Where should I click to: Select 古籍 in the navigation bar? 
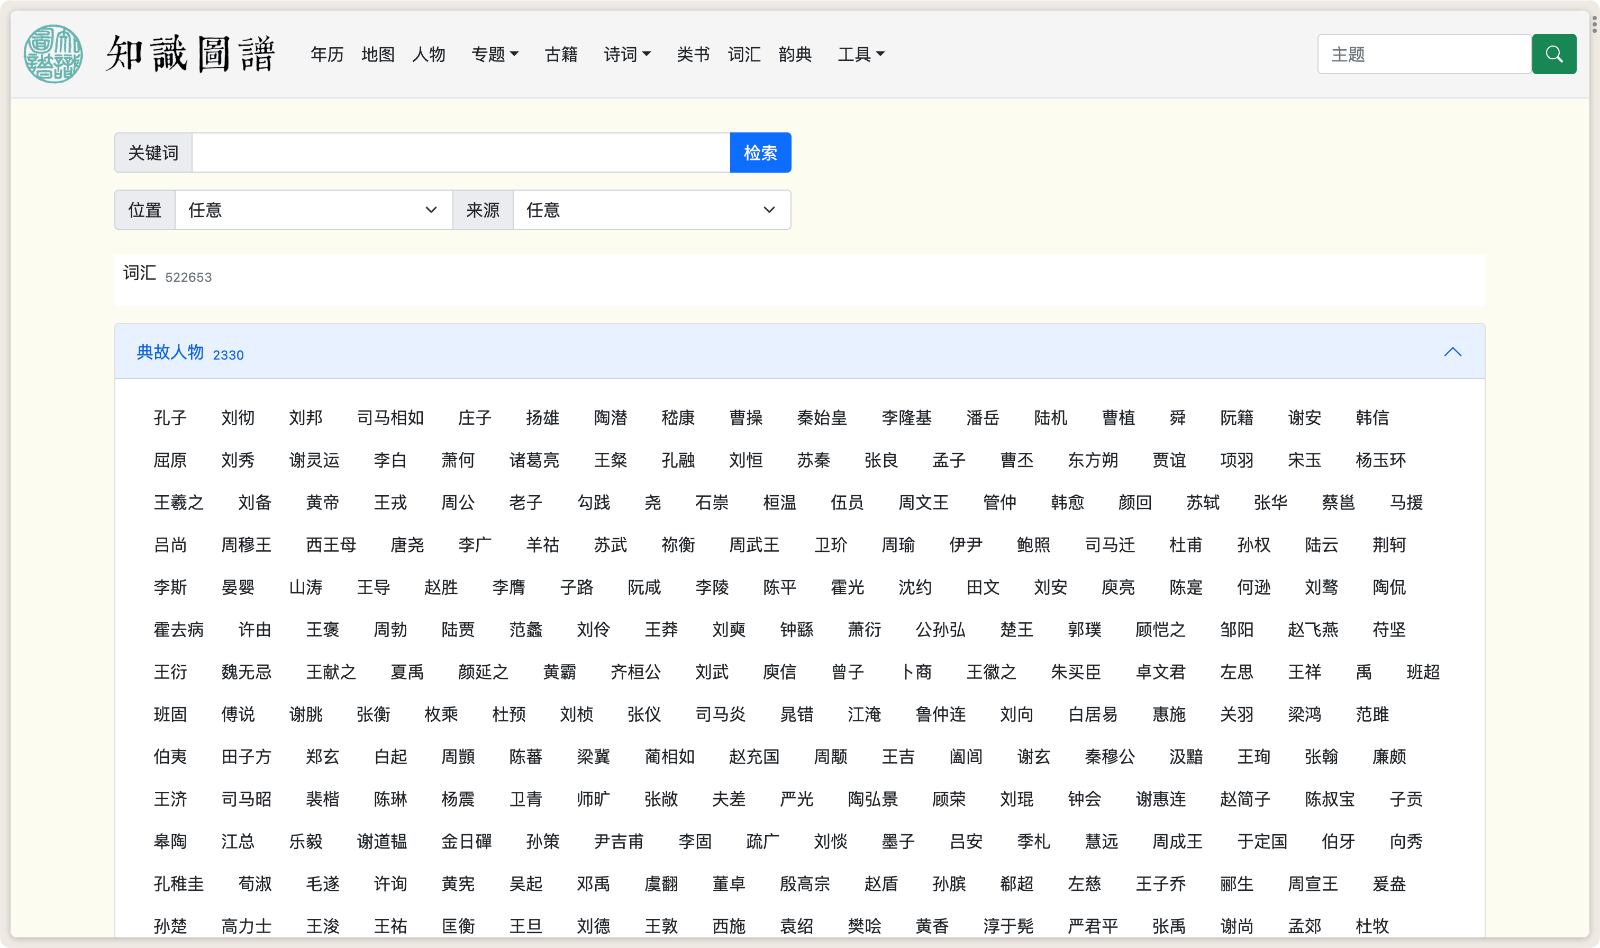click(561, 54)
